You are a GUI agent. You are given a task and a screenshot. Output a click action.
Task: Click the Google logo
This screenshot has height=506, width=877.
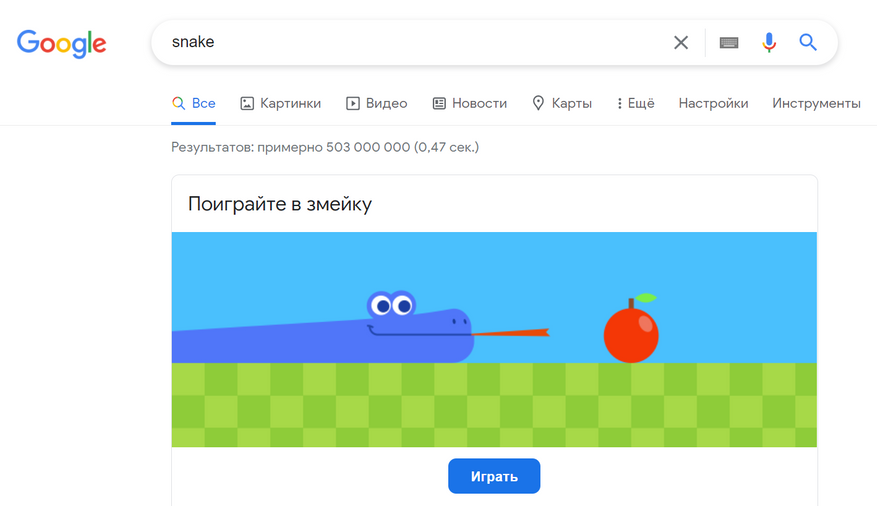[61, 43]
